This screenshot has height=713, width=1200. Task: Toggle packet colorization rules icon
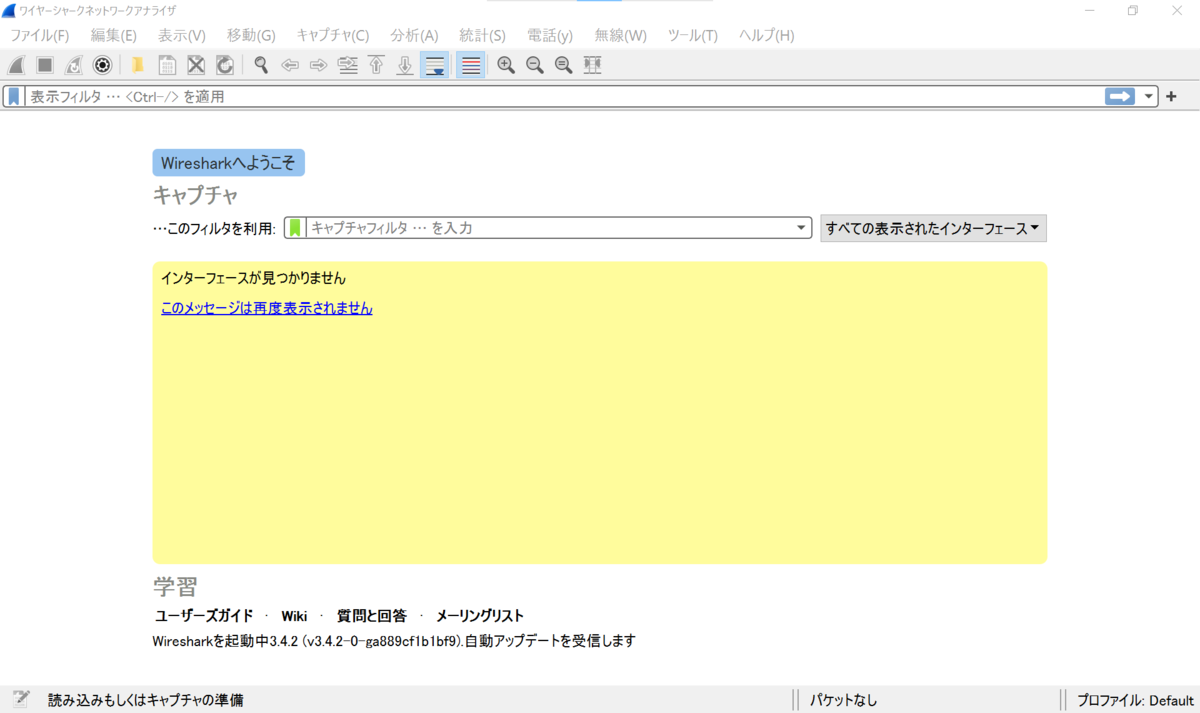coord(471,65)
